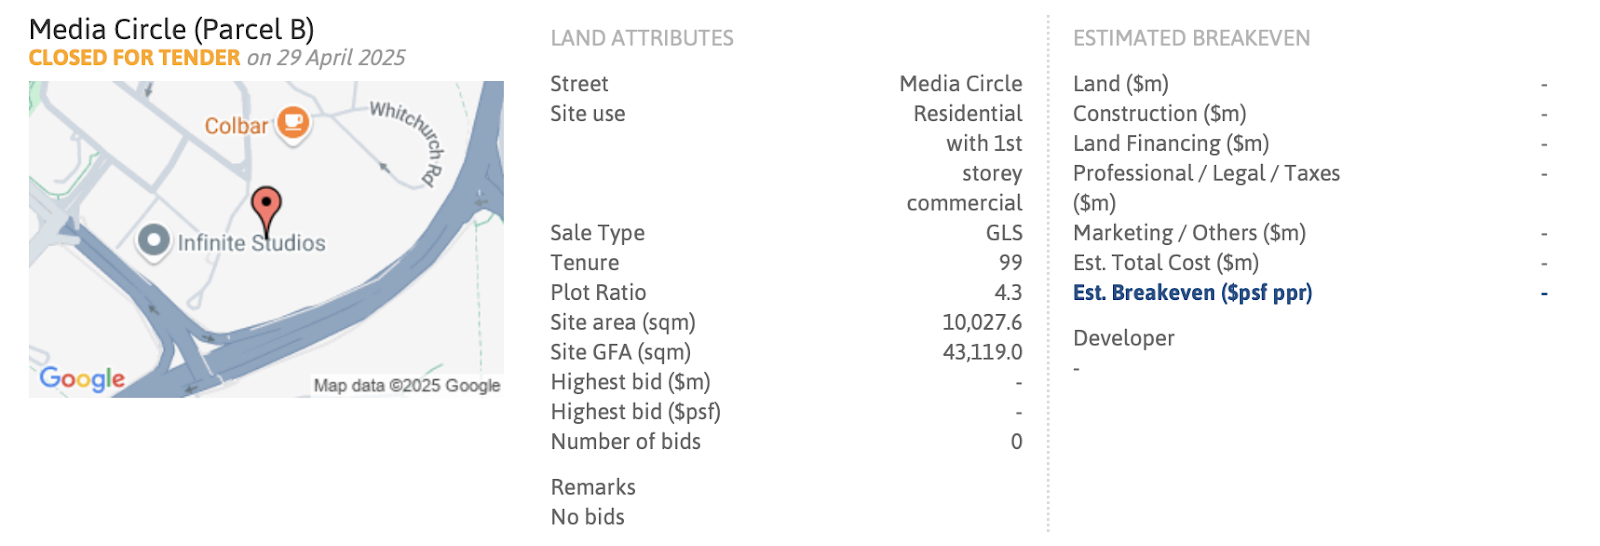Click the red location pin on map
Image resolution: width=1600 pixels, height=546 pixels.
pyautogui.click(x=266, y=210)
